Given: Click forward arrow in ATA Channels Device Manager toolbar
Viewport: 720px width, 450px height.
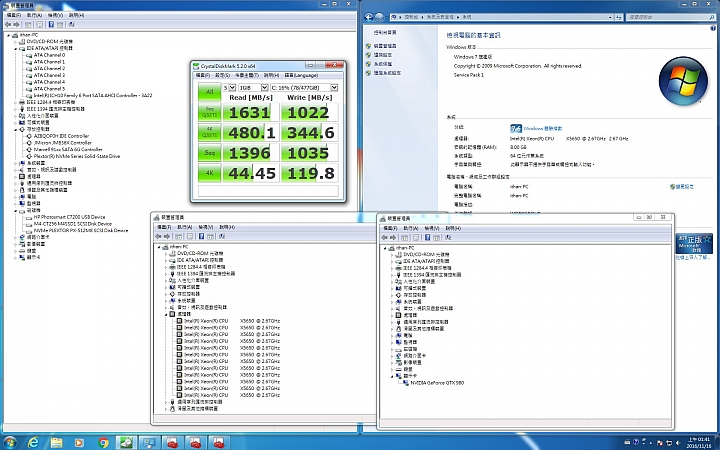Looking at the screenshot, I should click(x=17, y=24).
